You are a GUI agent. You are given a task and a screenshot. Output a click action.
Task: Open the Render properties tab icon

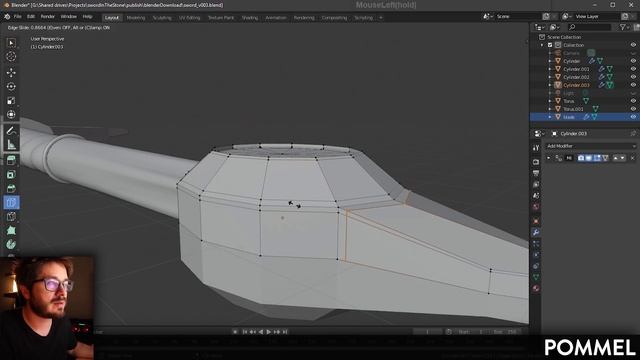pyautogui.click(x=536, y=162)
